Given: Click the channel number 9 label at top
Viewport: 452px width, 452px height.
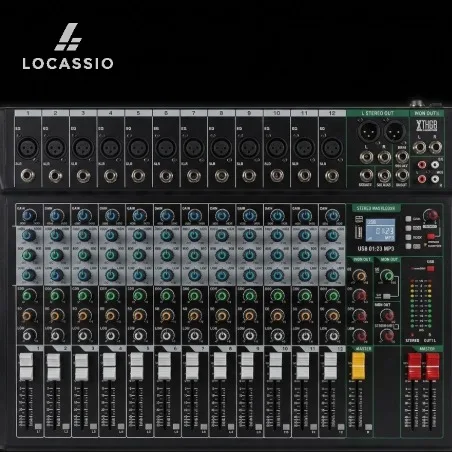Looking at the screenshot, I should click(x=249, y=113).
